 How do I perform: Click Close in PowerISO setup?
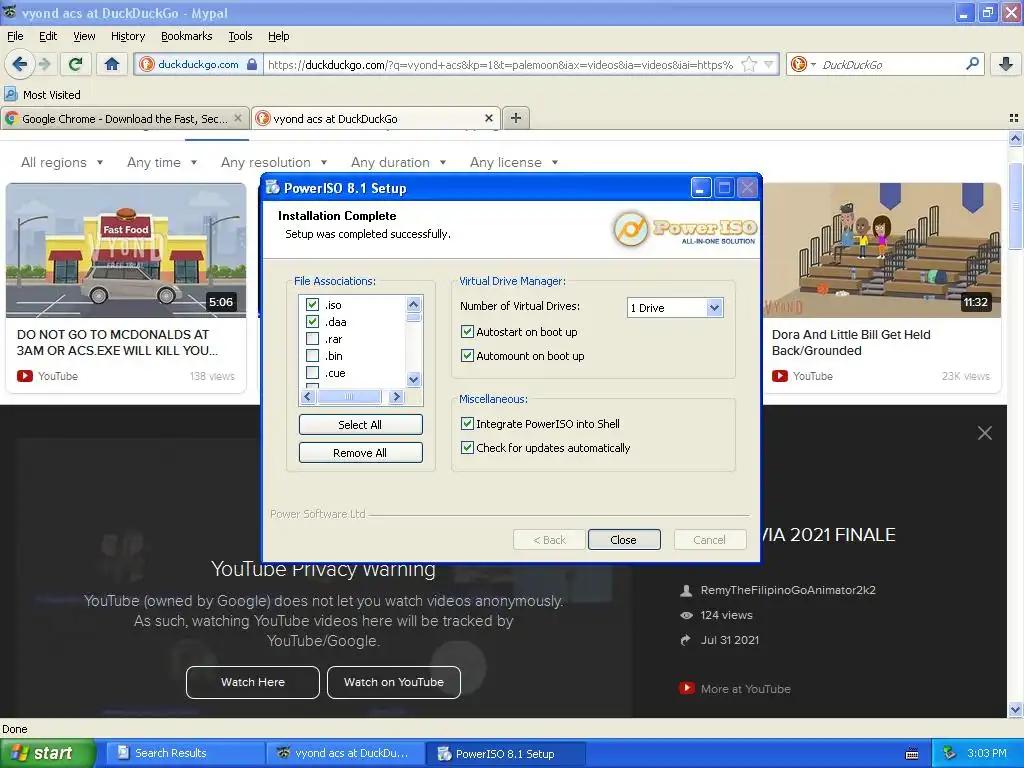coord(624,539)
